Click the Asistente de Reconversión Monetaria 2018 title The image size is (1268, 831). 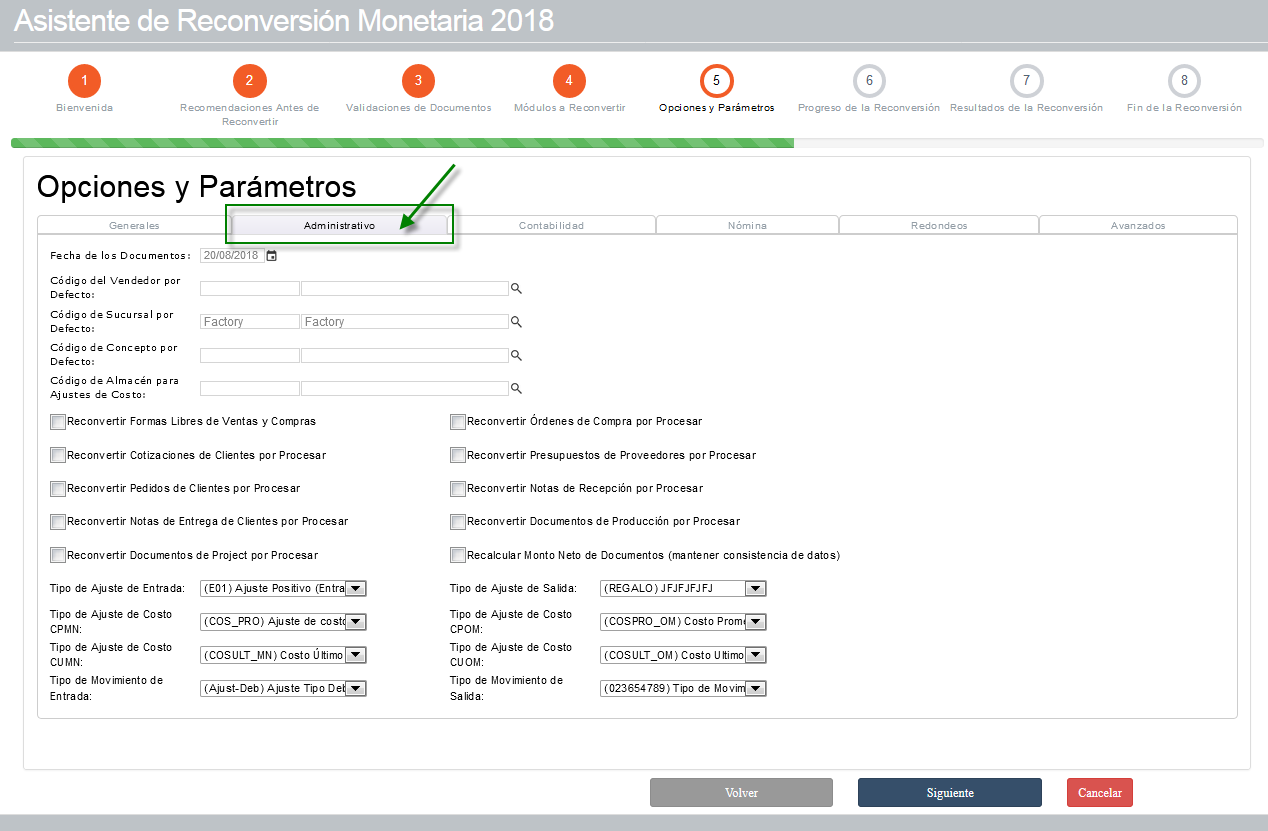click(x=284, y=21)
